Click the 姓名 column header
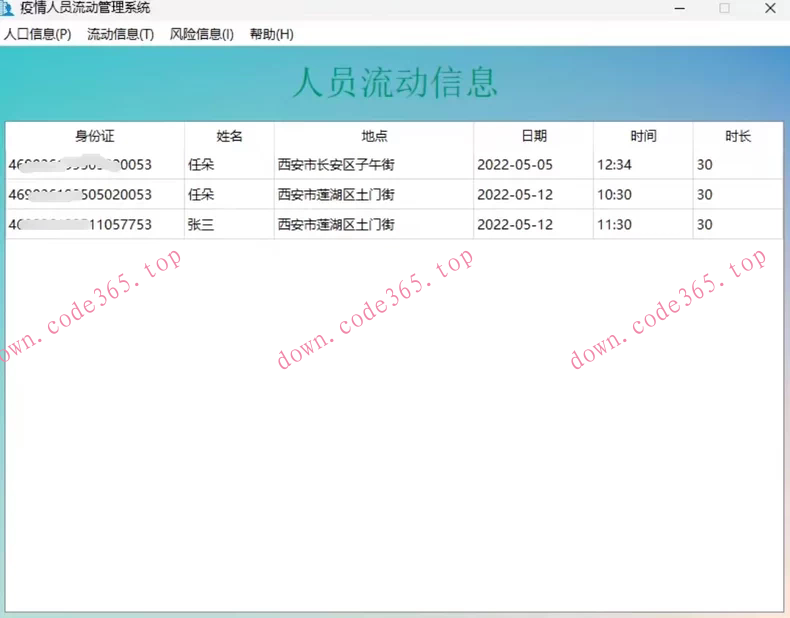Screen dimensions: 790x618 click(x=229, y=136)
